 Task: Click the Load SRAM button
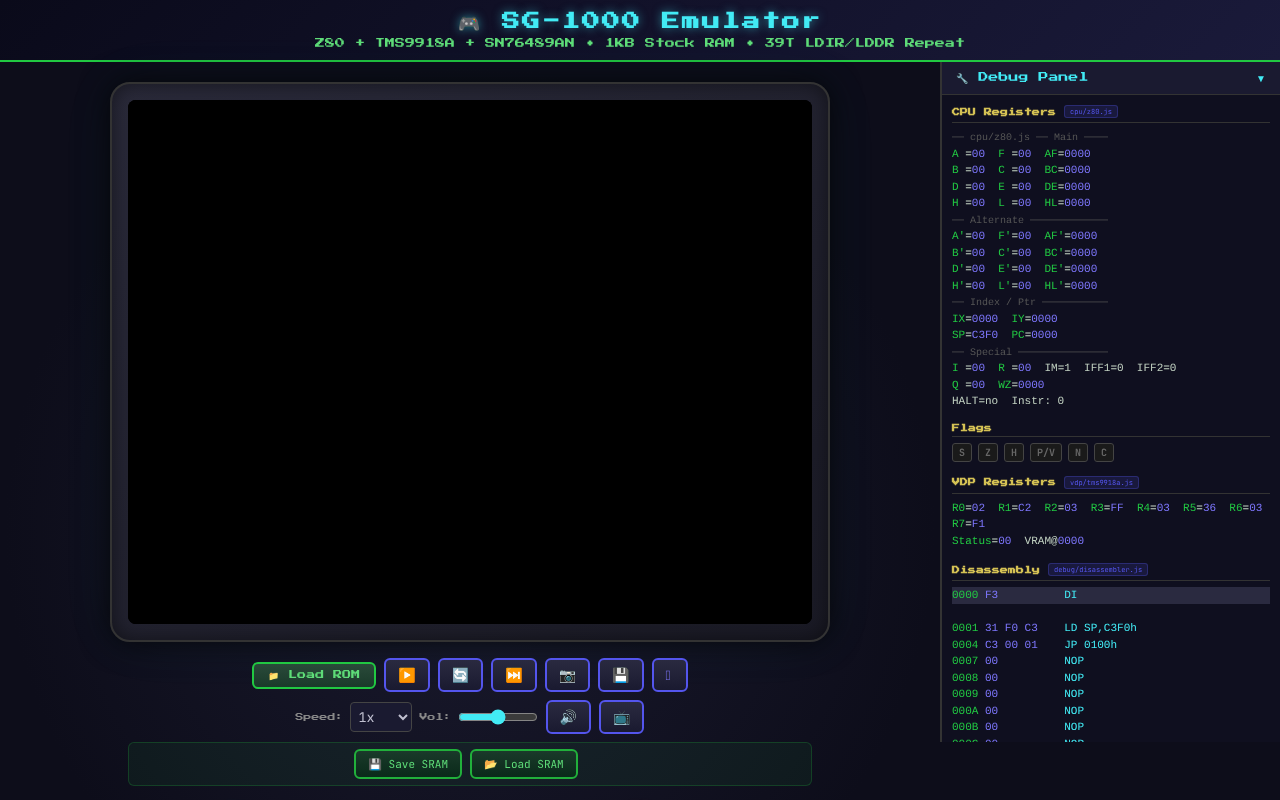(x=524, y=764)
